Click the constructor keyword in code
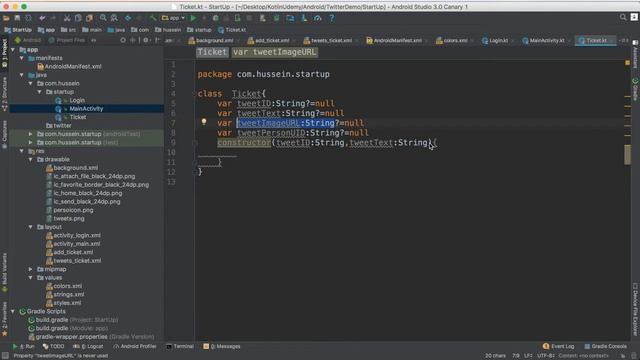Screen dimensions: 640x360 coord(244,142)
